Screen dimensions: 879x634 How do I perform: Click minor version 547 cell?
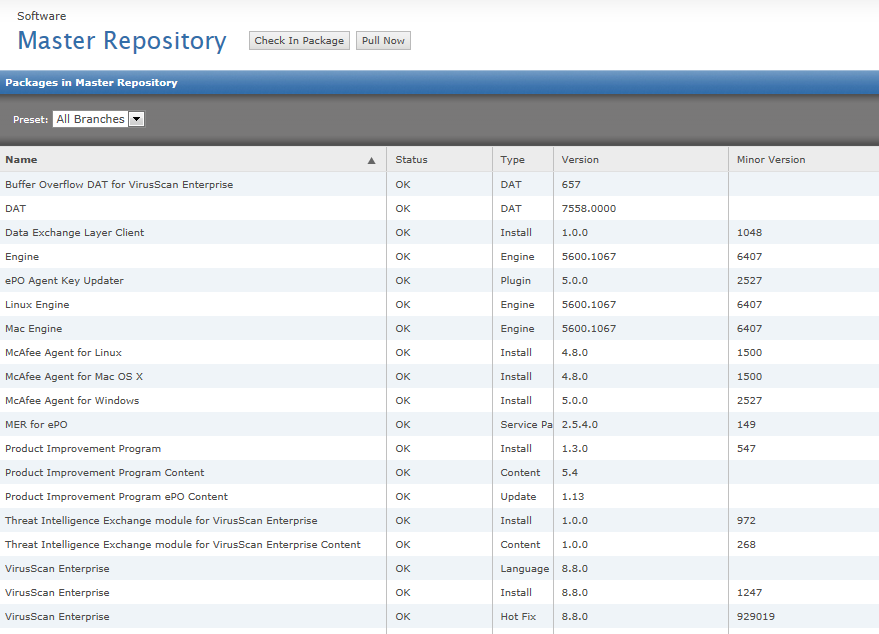(746, 449)
